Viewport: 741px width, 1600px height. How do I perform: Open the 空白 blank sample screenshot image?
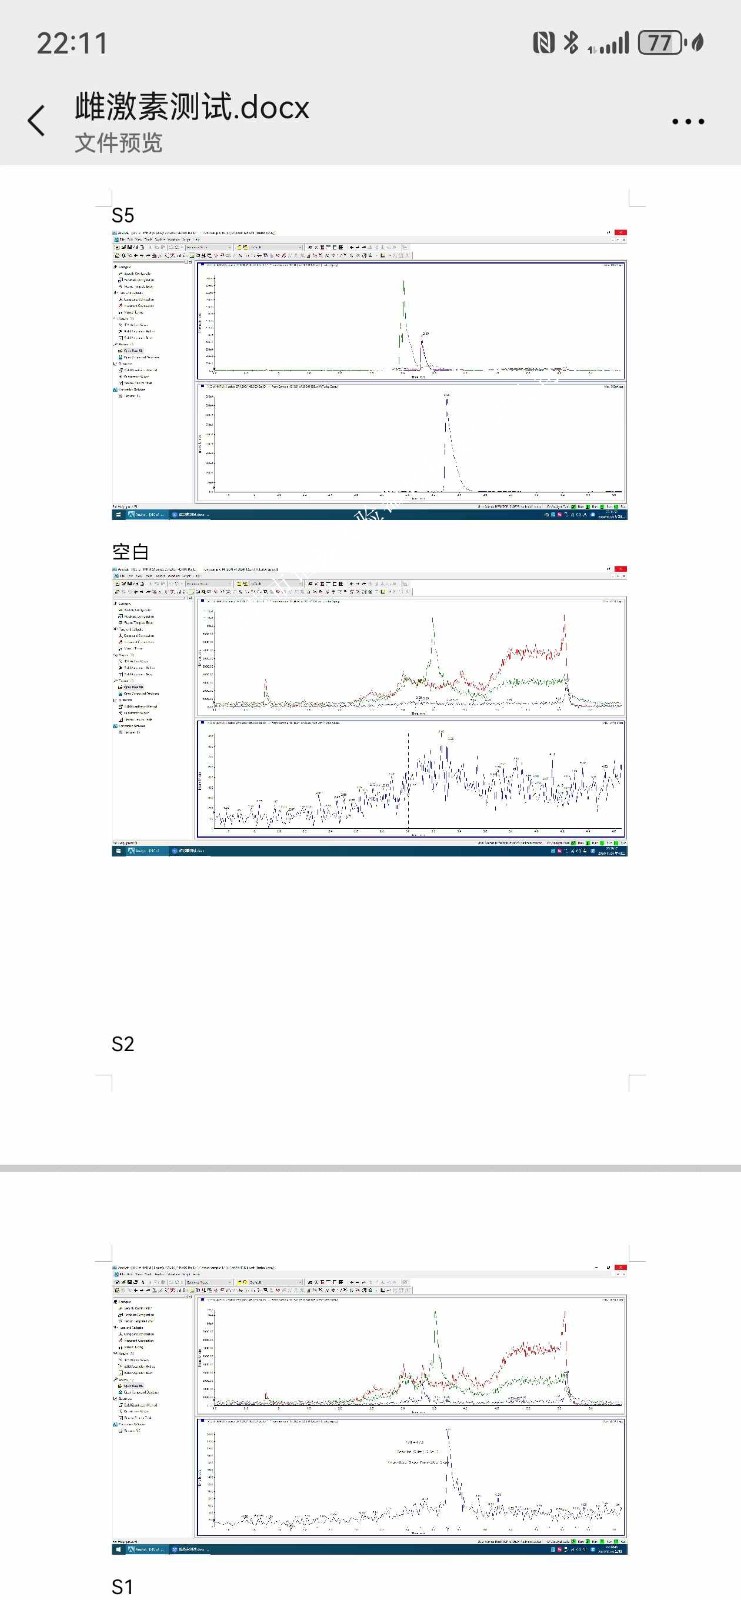click(369, 711)
